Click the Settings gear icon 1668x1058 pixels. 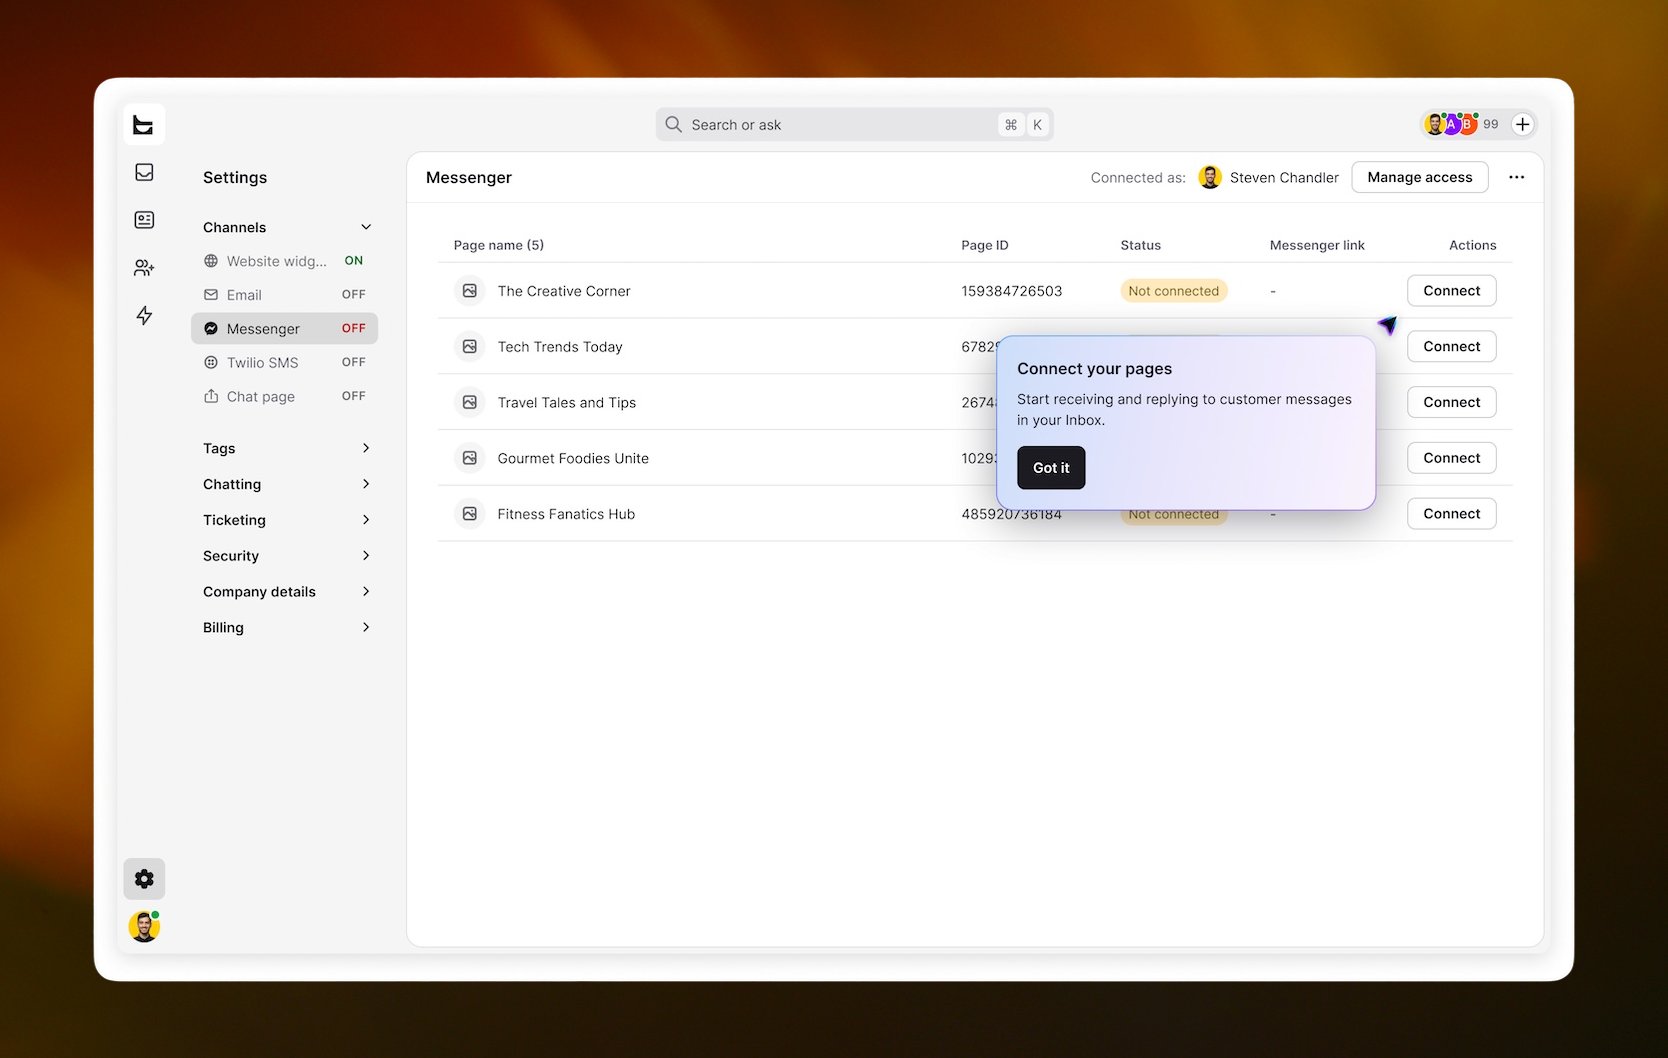pyautogui.click(x=144, y=879)
